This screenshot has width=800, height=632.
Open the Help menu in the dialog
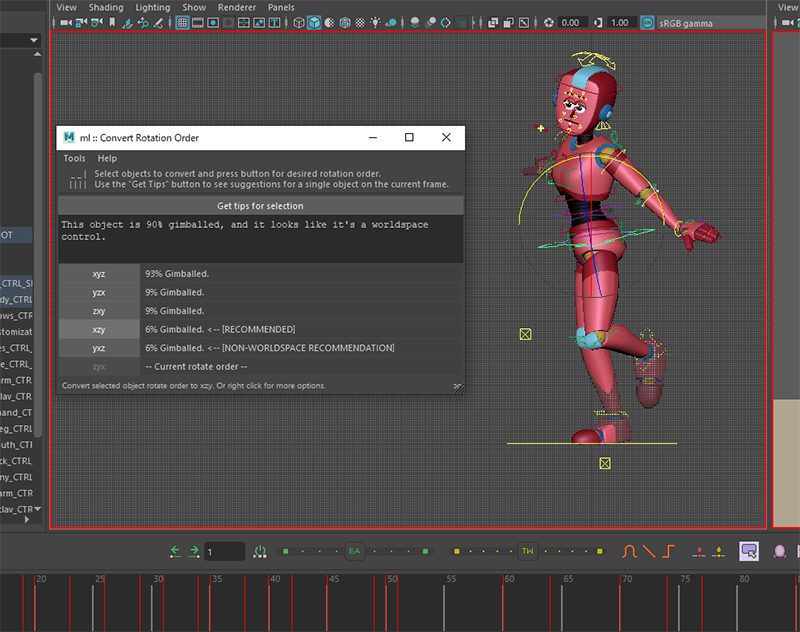click(107, 158)
